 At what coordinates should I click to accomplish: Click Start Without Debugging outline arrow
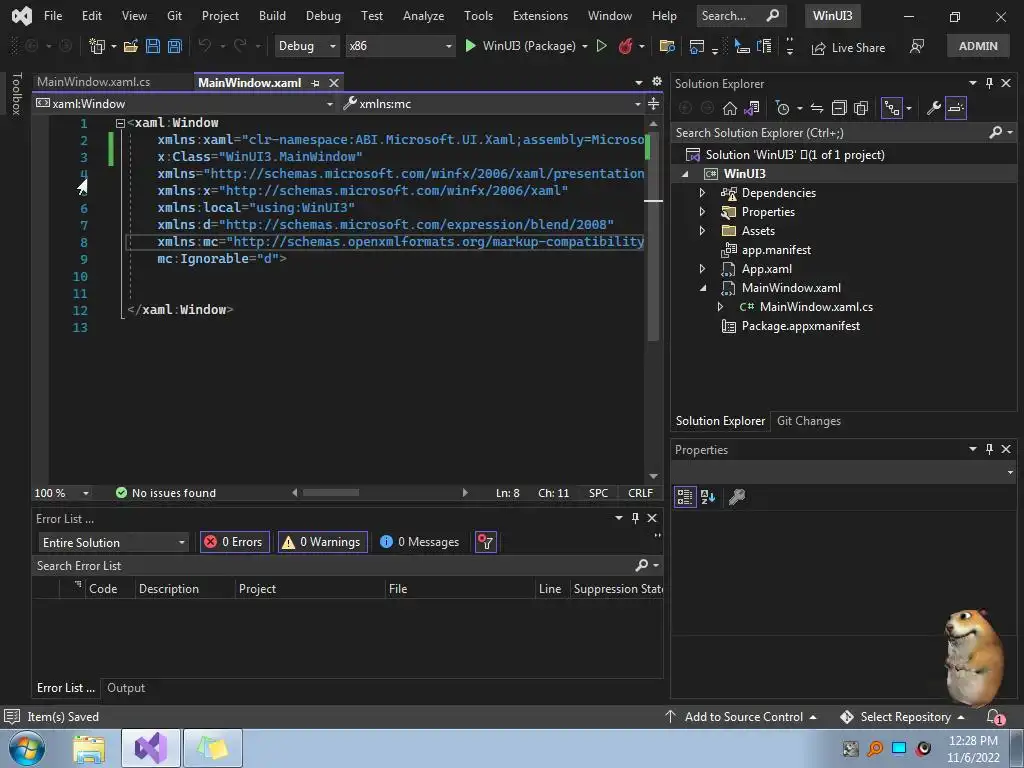coord(601,46)
